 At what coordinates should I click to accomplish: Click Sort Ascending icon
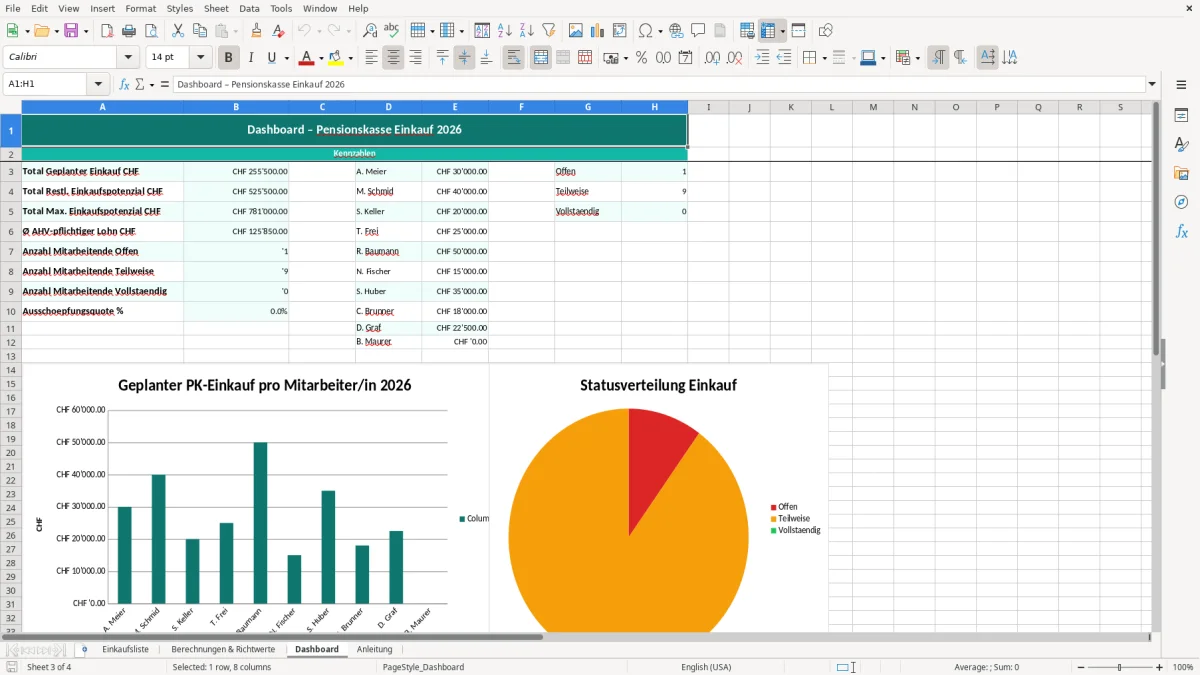504,31
